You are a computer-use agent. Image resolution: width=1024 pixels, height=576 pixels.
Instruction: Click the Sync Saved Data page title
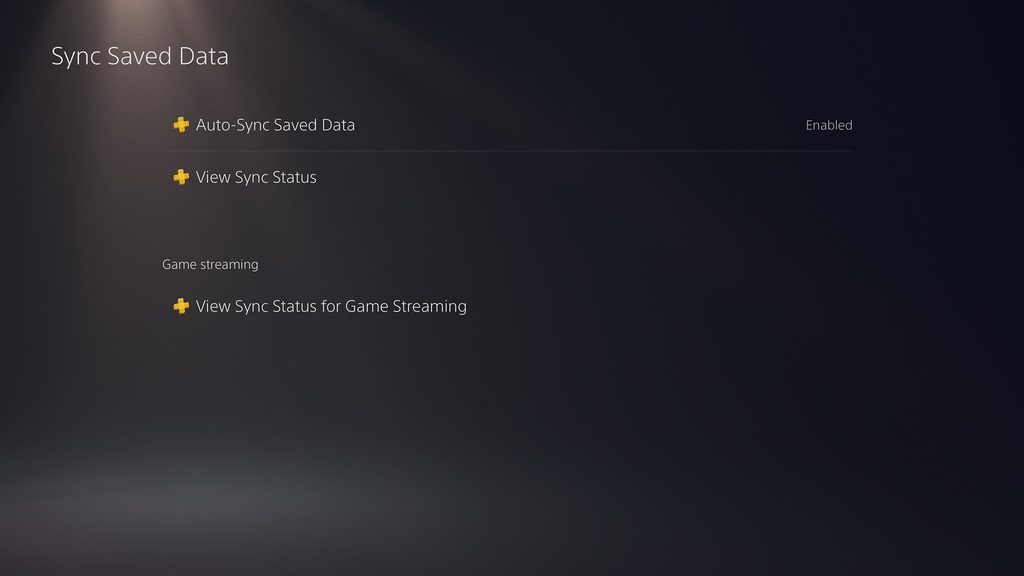coord(140,56)
